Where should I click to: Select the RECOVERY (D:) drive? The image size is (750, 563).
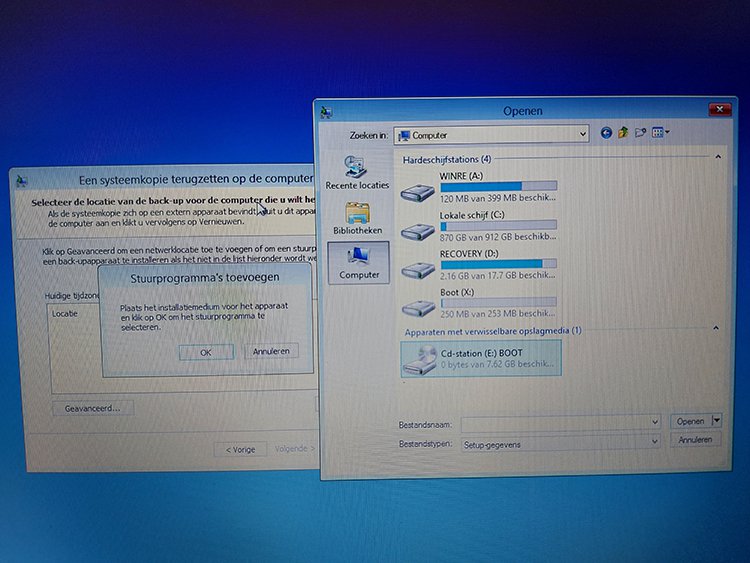(478, 265)
